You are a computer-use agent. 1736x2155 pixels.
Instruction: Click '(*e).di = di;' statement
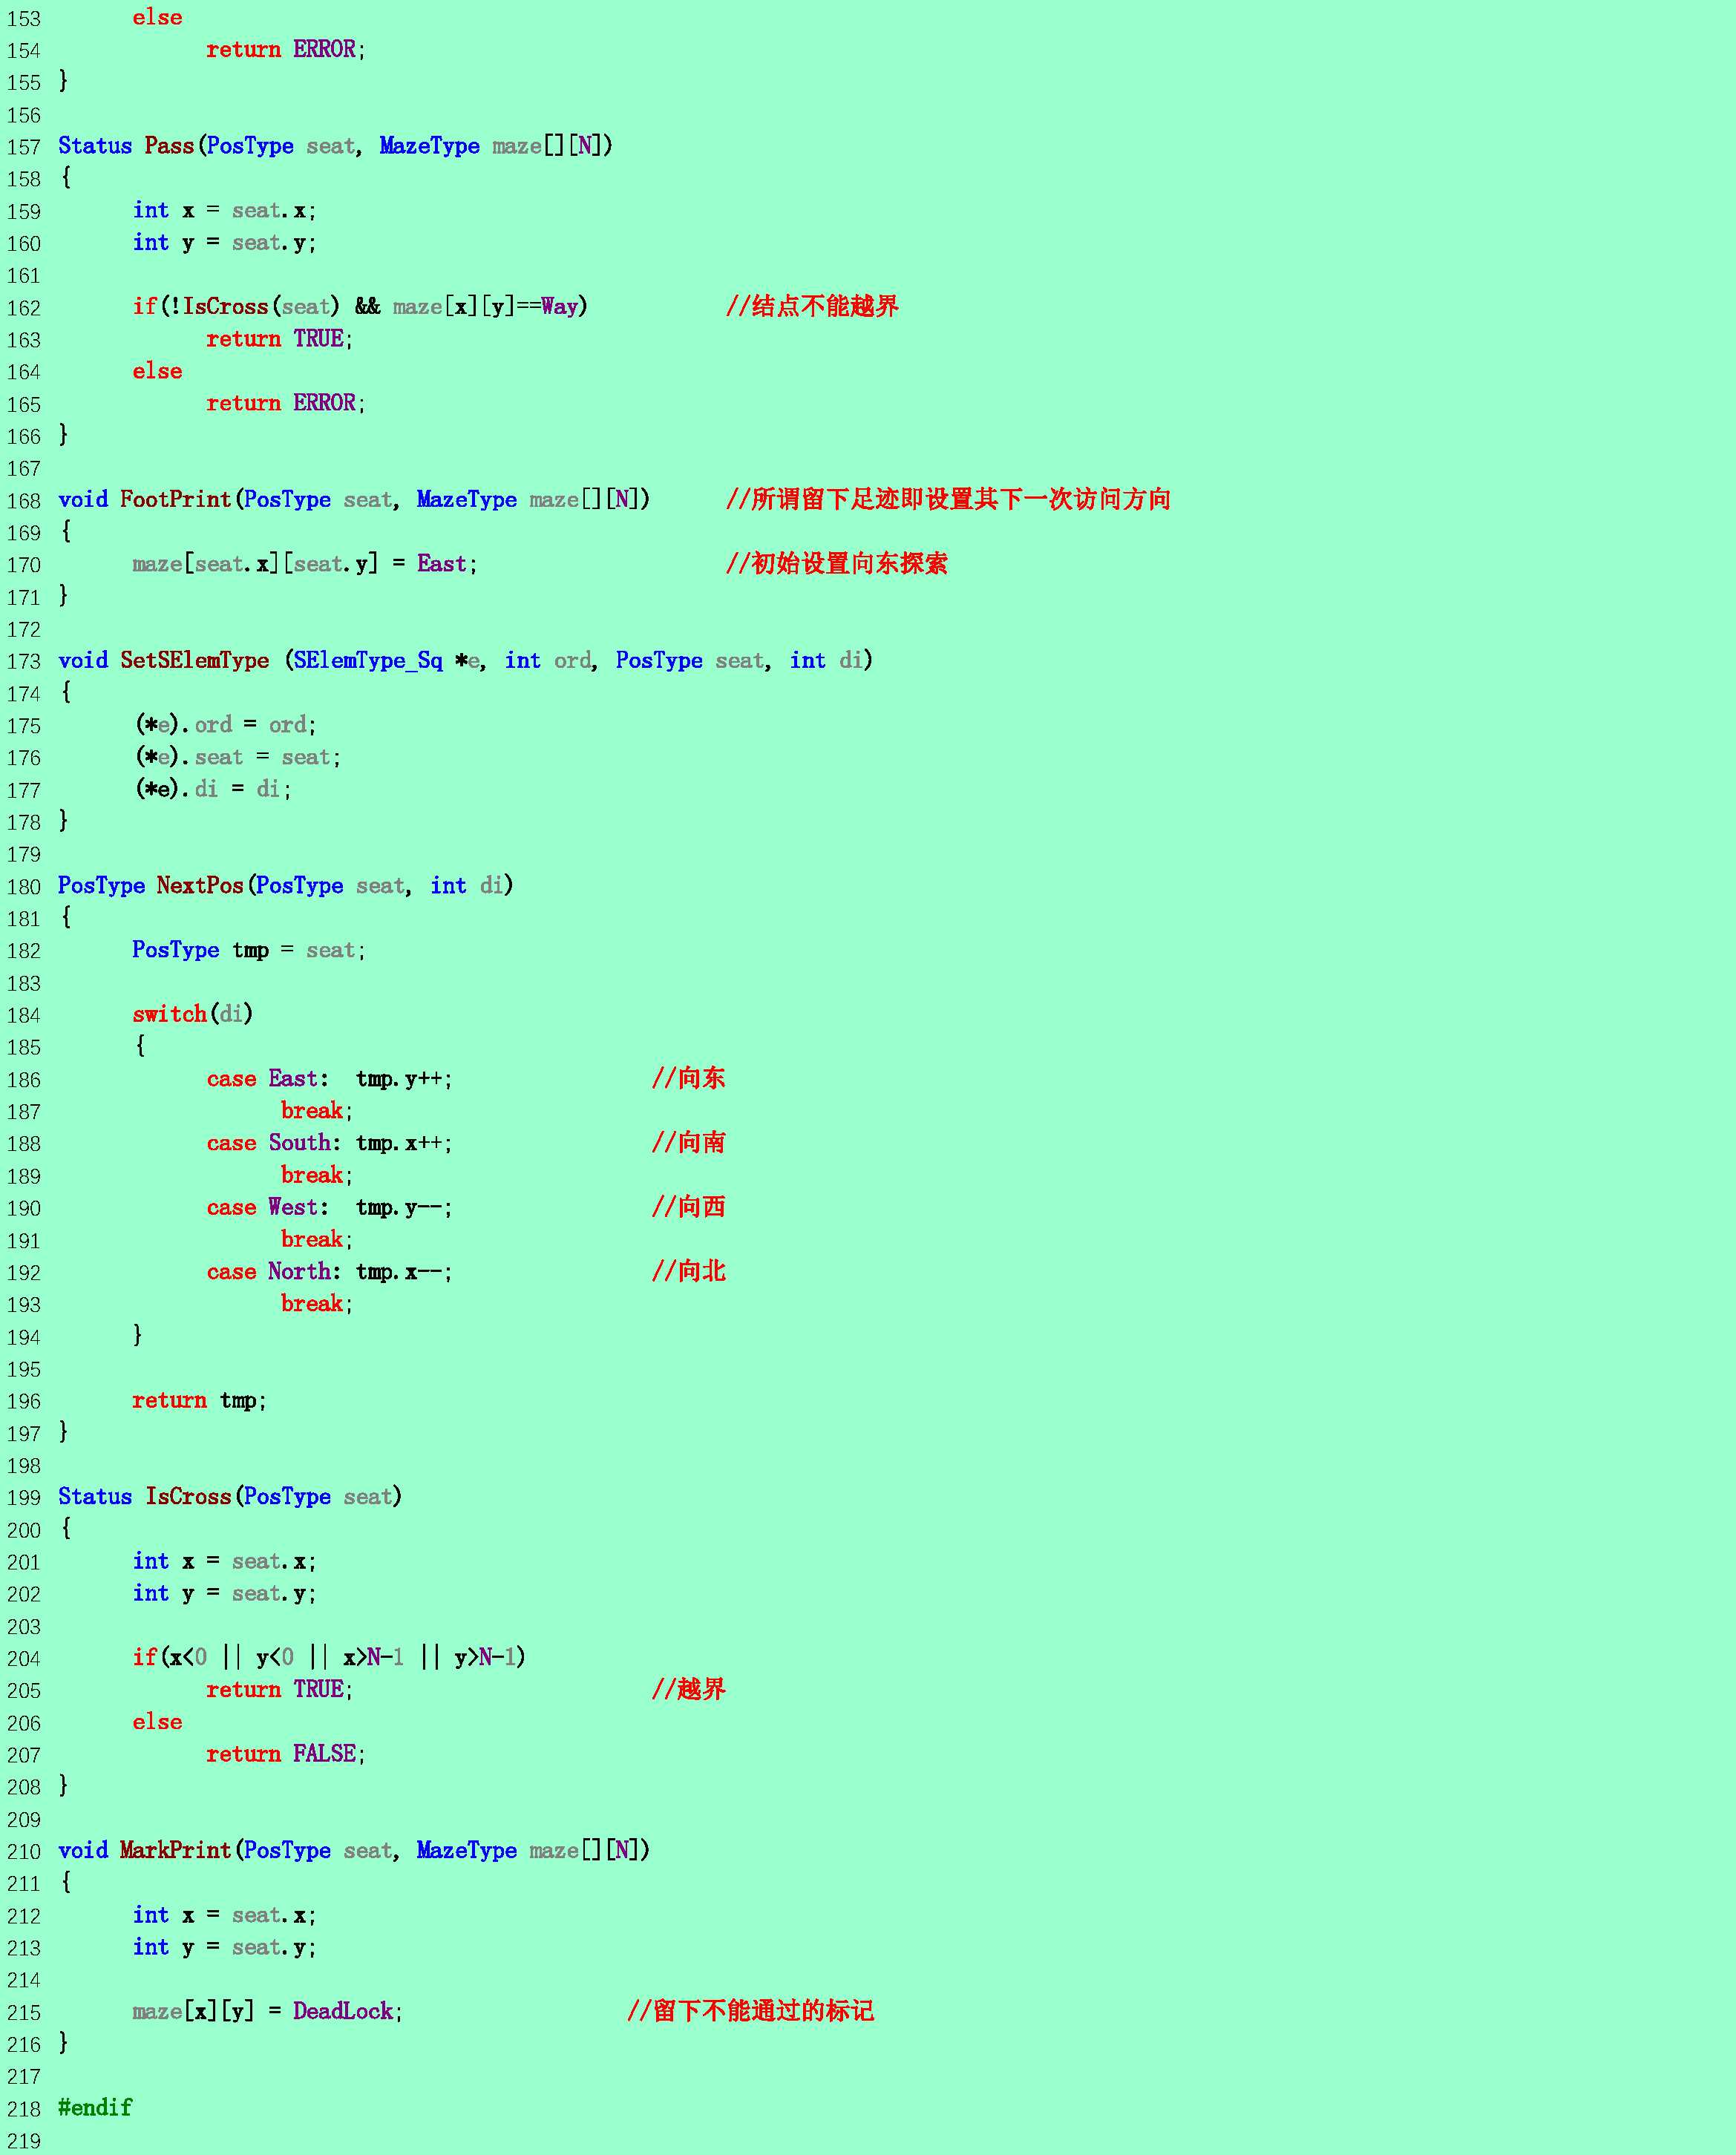coord(213,789)
